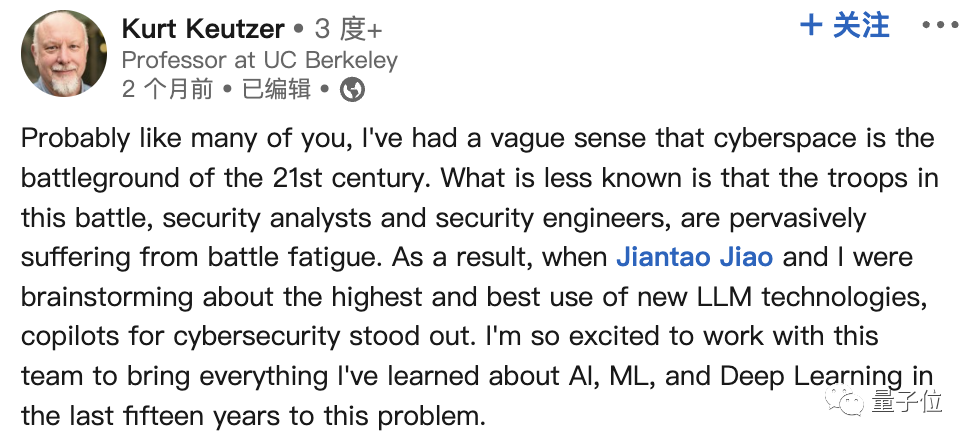Click the 3 度+ connection degree badge
The width and height of the screenshot is (974, 444).
click(x=347, y=29)
